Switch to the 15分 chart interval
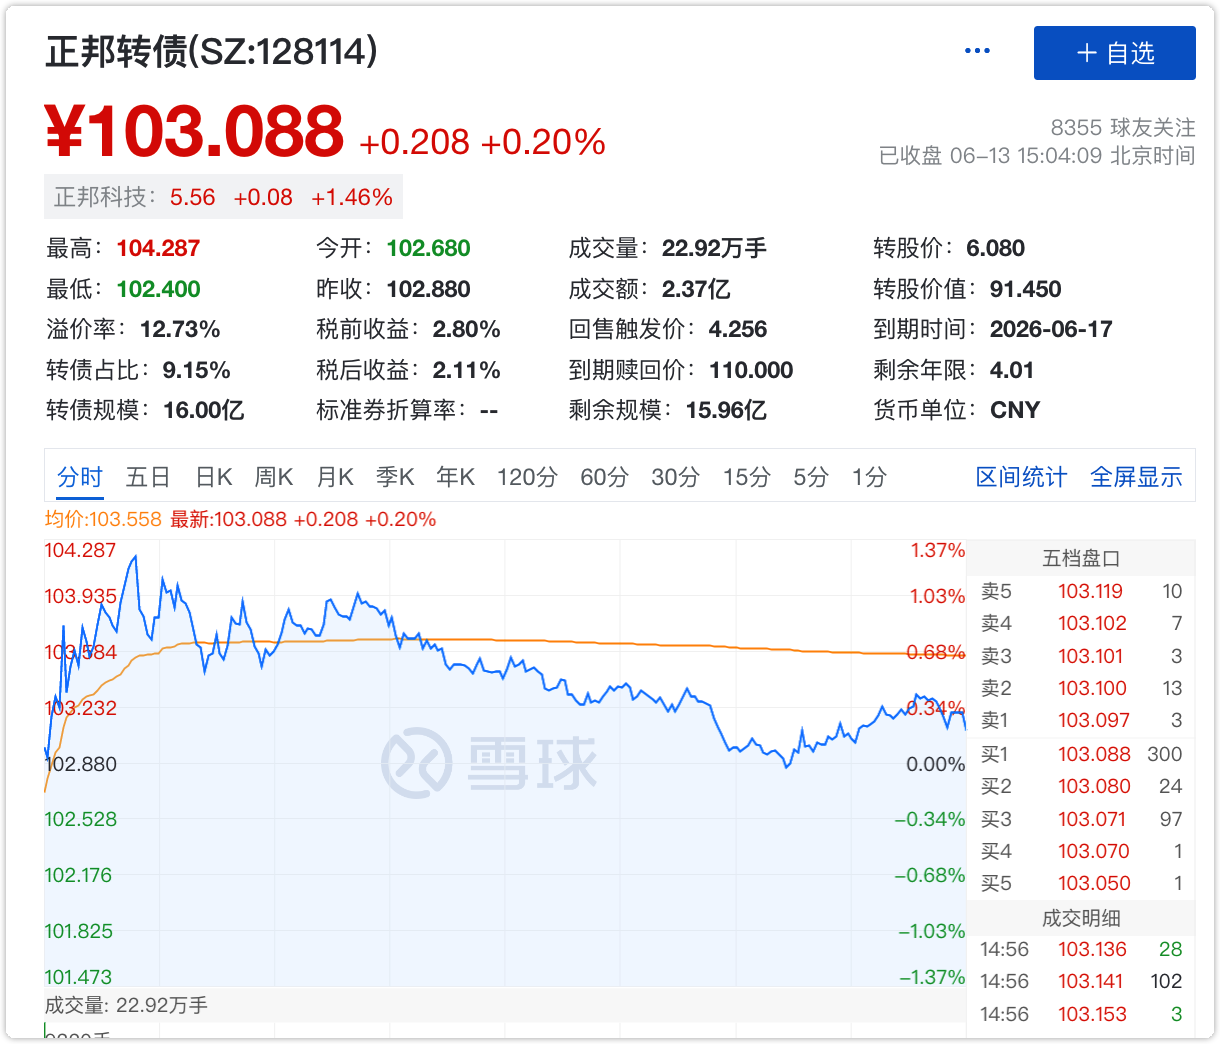 747,478
